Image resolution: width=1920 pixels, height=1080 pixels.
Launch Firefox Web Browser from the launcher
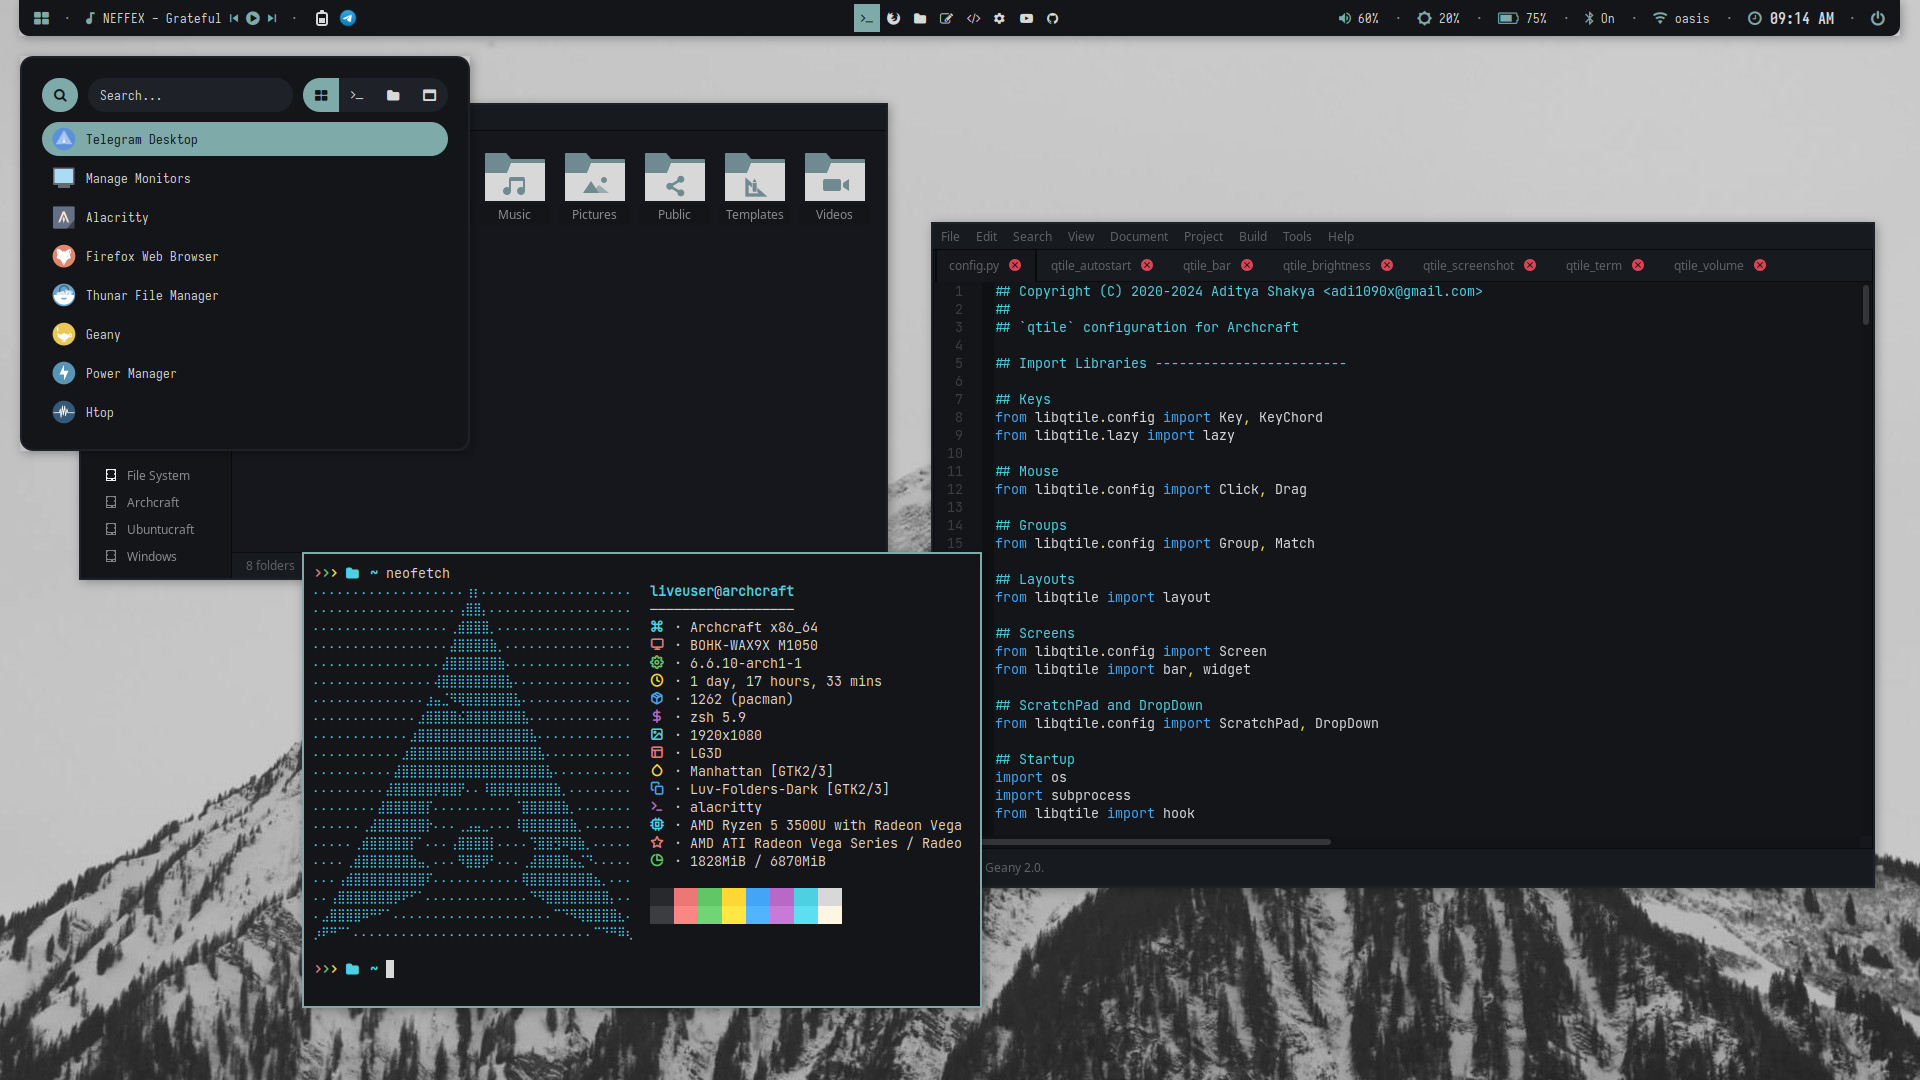(x=151, y=257)
